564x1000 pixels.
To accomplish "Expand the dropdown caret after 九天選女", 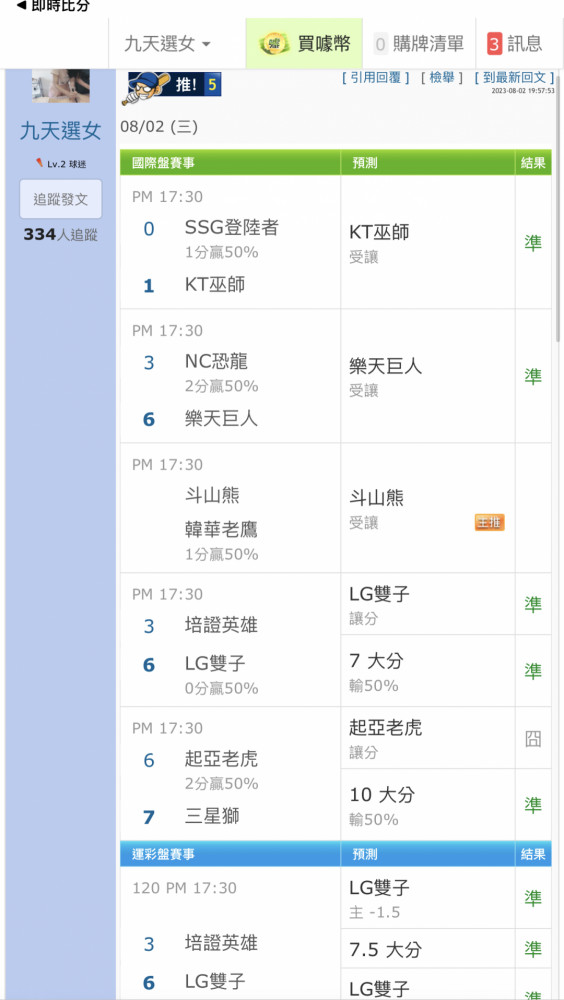I will click(205, 45).
